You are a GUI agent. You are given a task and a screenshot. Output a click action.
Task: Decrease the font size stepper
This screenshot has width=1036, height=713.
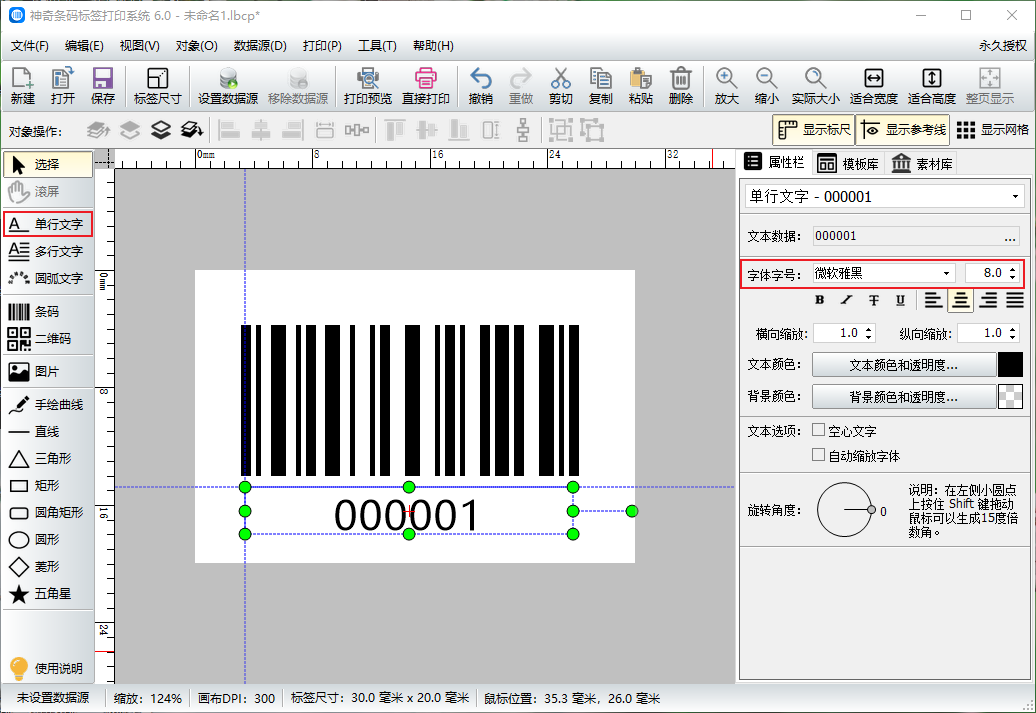click(x=1012, y=278)
